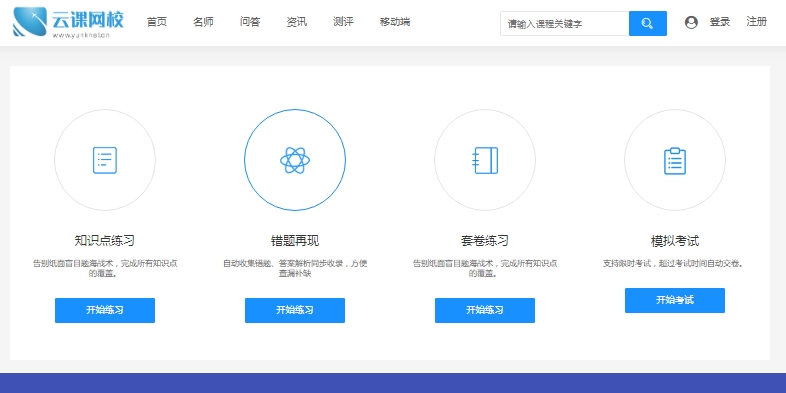The image size is (786, 393).
Task: Click the course keyword search field
Action: click(564, 24)
